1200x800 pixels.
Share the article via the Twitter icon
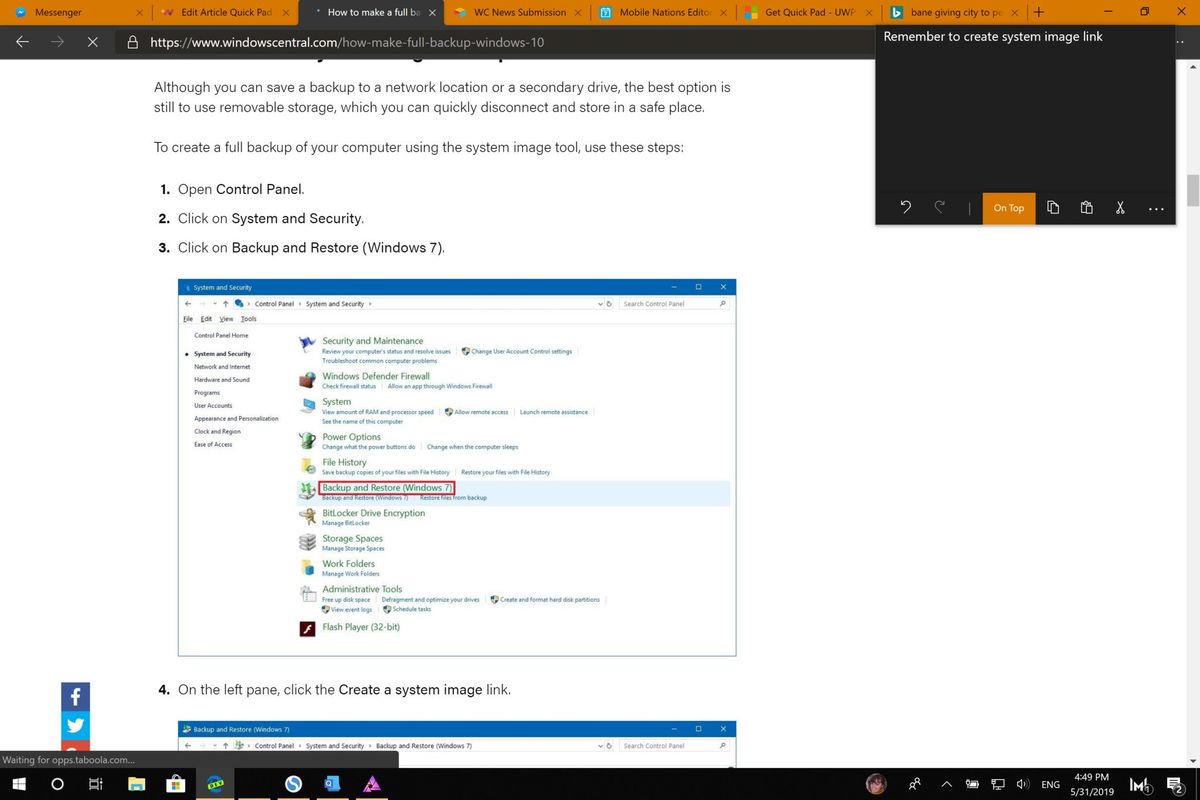pos(75,724)
